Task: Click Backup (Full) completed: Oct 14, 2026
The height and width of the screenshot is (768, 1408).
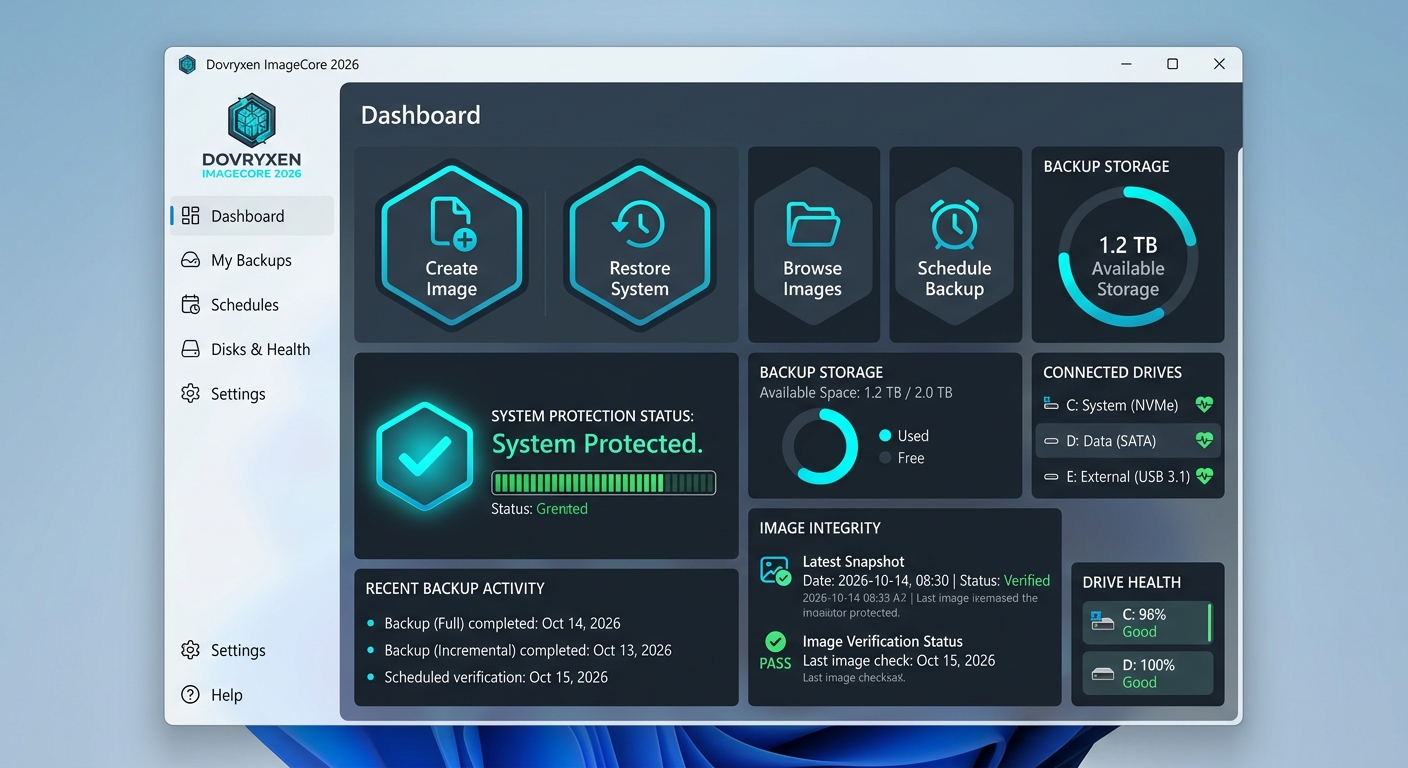Action: pyautogui.click(x=502, y=623)
